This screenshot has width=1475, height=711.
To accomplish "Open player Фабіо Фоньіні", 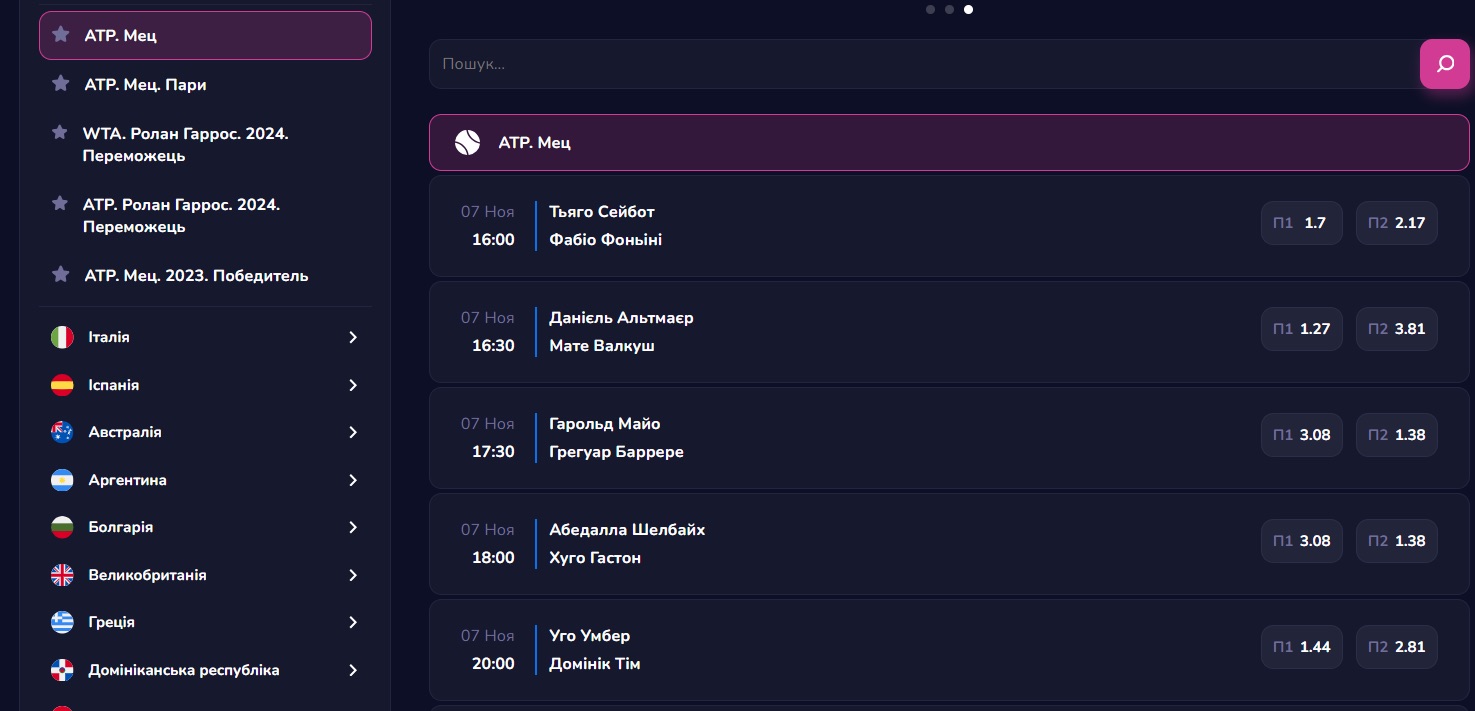I will point(606,240).
